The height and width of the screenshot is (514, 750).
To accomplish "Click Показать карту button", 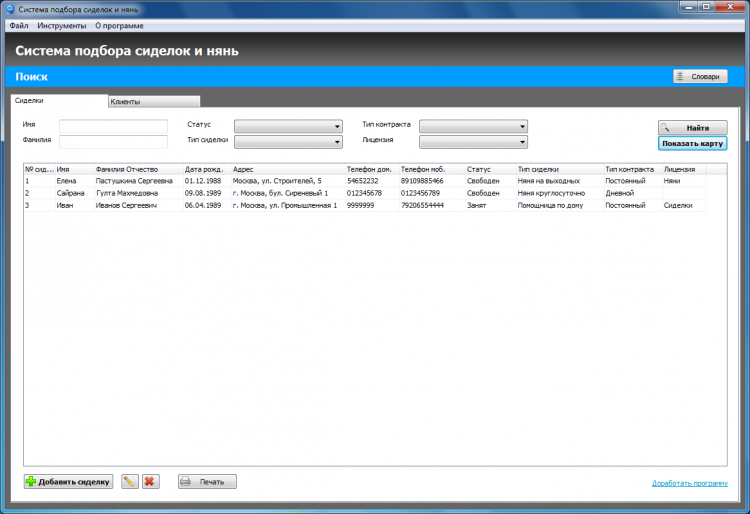I will tap(693, 143).
